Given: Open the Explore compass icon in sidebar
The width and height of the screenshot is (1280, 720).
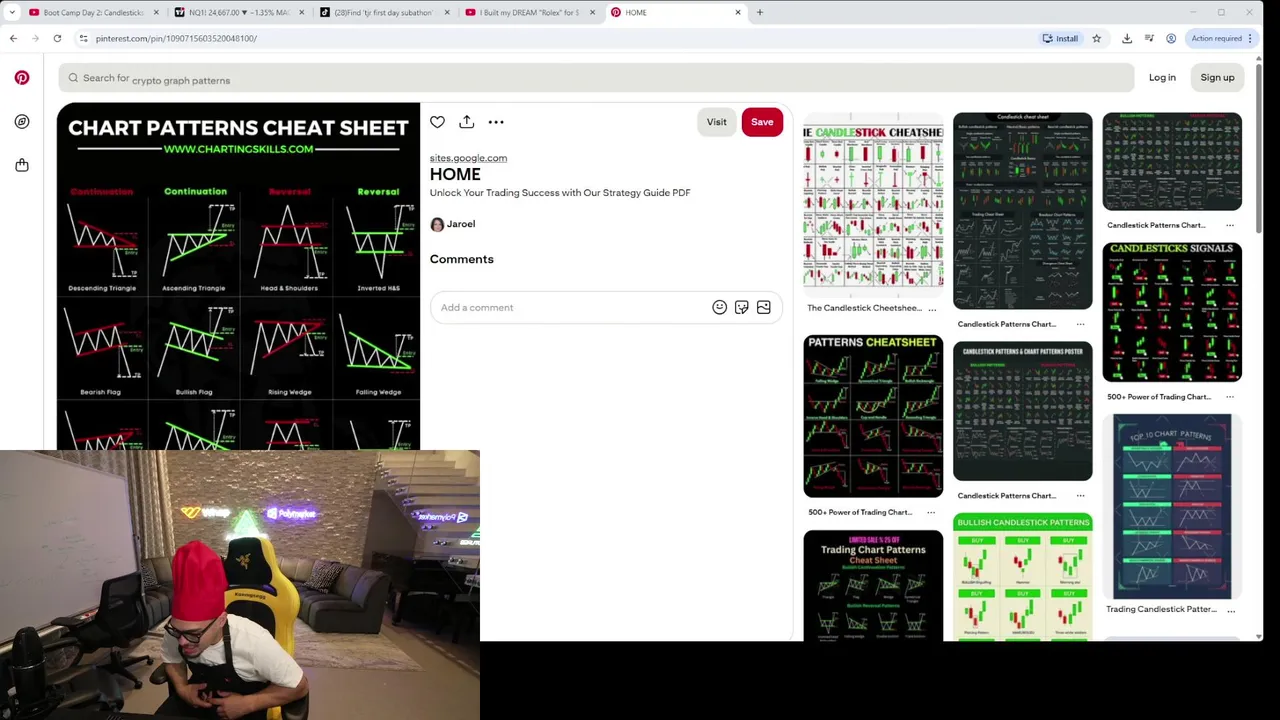Looking at the screenshot, I should click(22, 121).
